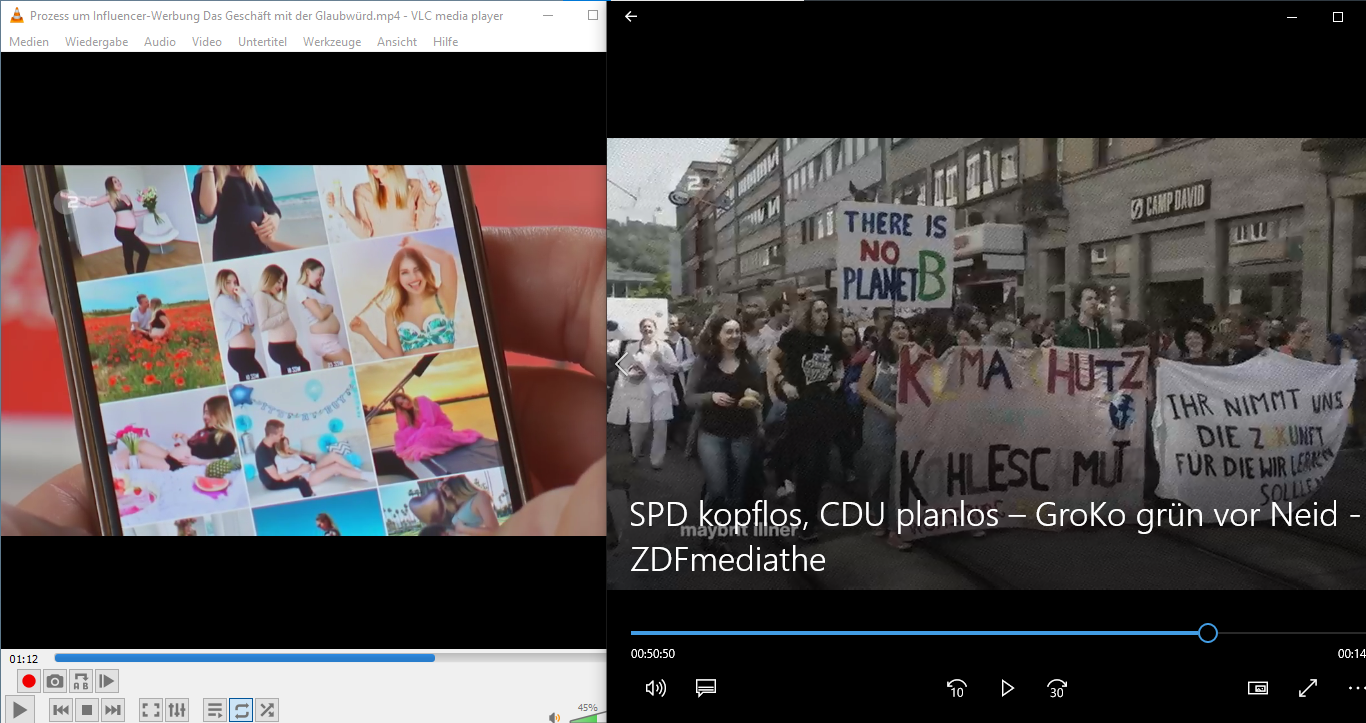The width and height of the screenshot is (1366, 723).
Task: Play in mini view mode
Action: [1257, 688]
